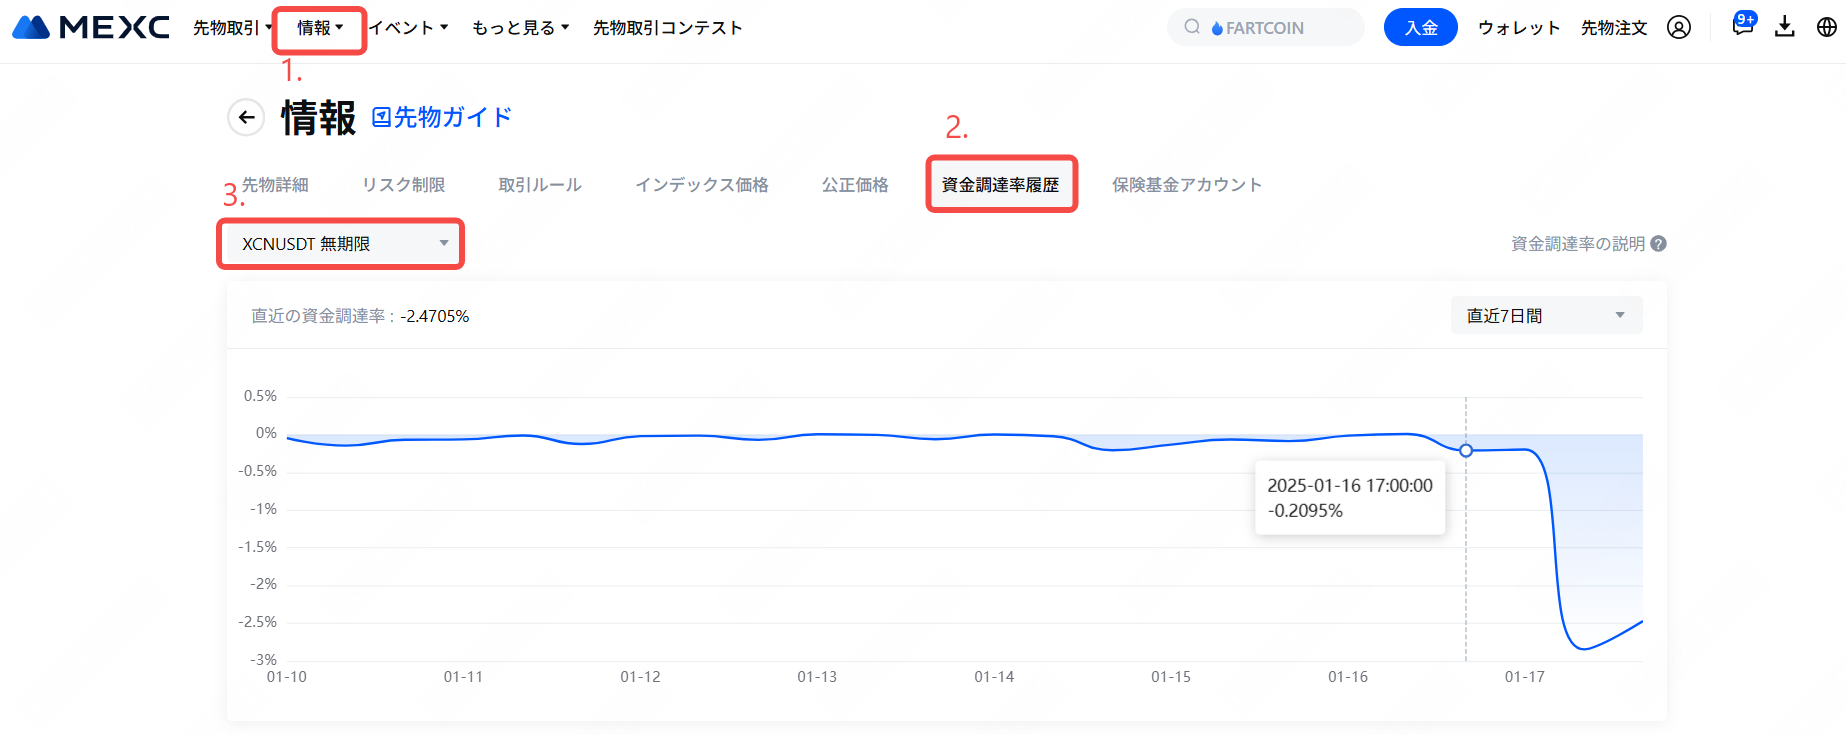Click the question mark help icon

1658,244
